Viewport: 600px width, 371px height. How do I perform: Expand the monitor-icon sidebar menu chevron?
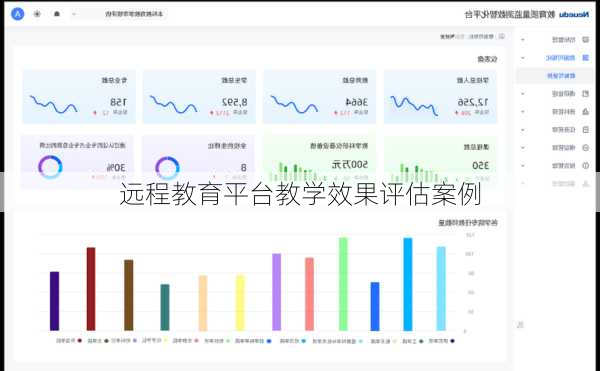pyautogui.click(x=523, y=39)
